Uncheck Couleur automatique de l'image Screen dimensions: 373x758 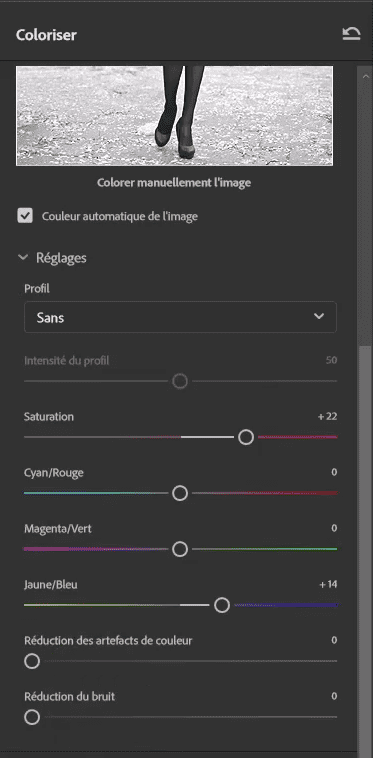point(25,216)
